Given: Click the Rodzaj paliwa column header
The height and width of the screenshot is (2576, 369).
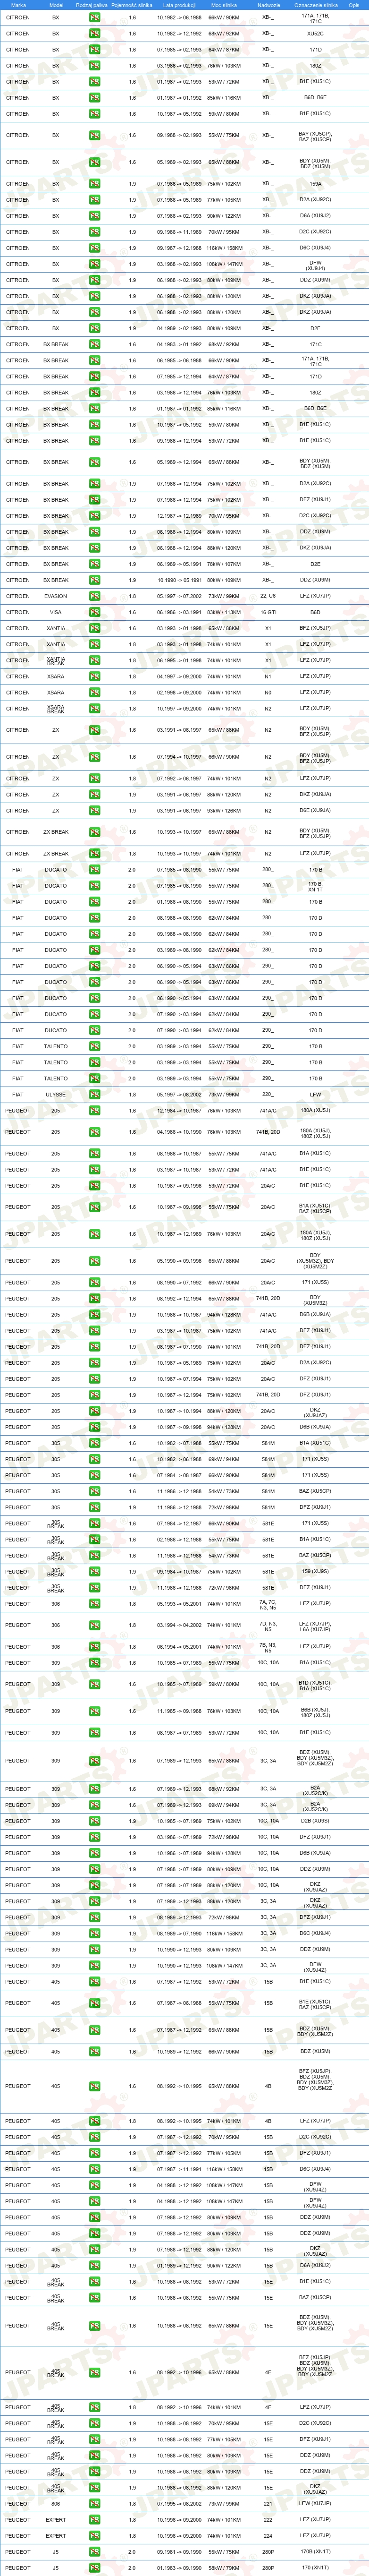Looking at the screenshot, I should click(x=92, y=5).
